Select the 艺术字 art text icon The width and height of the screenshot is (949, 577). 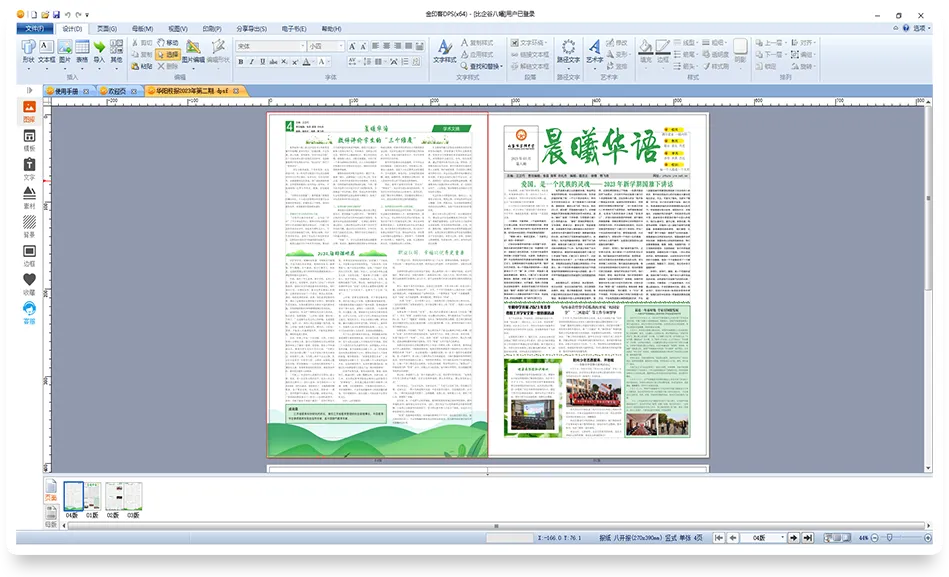[x=595, y=50]
